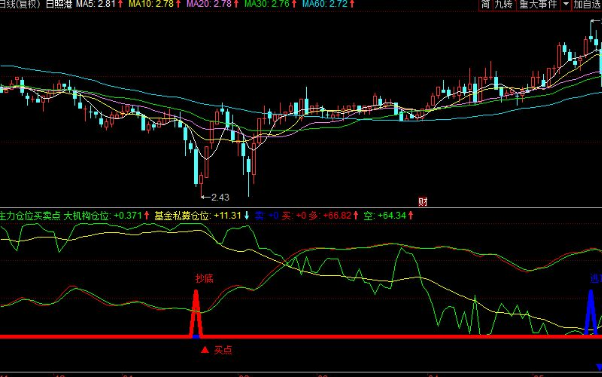
Task: Click the 财 financial marker icon
Action: click(423, 201)
